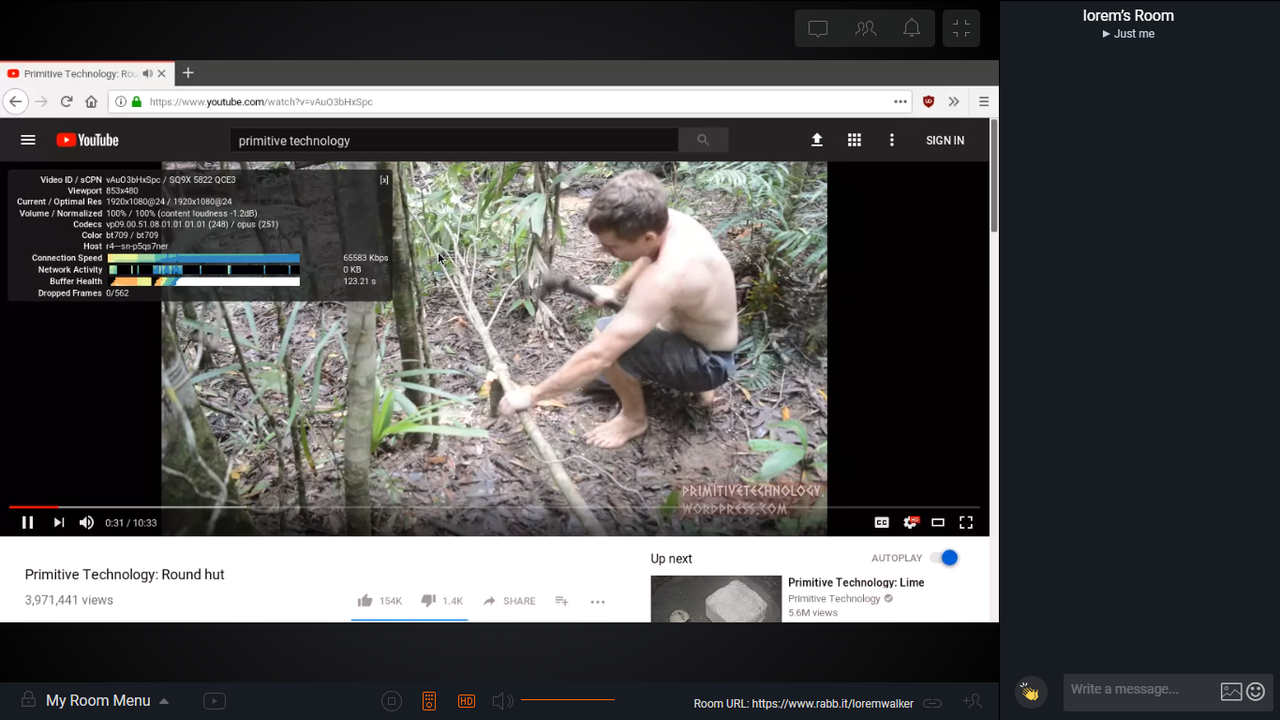Open more actions below the video
1280x720 pixels.
pos(598,601)
